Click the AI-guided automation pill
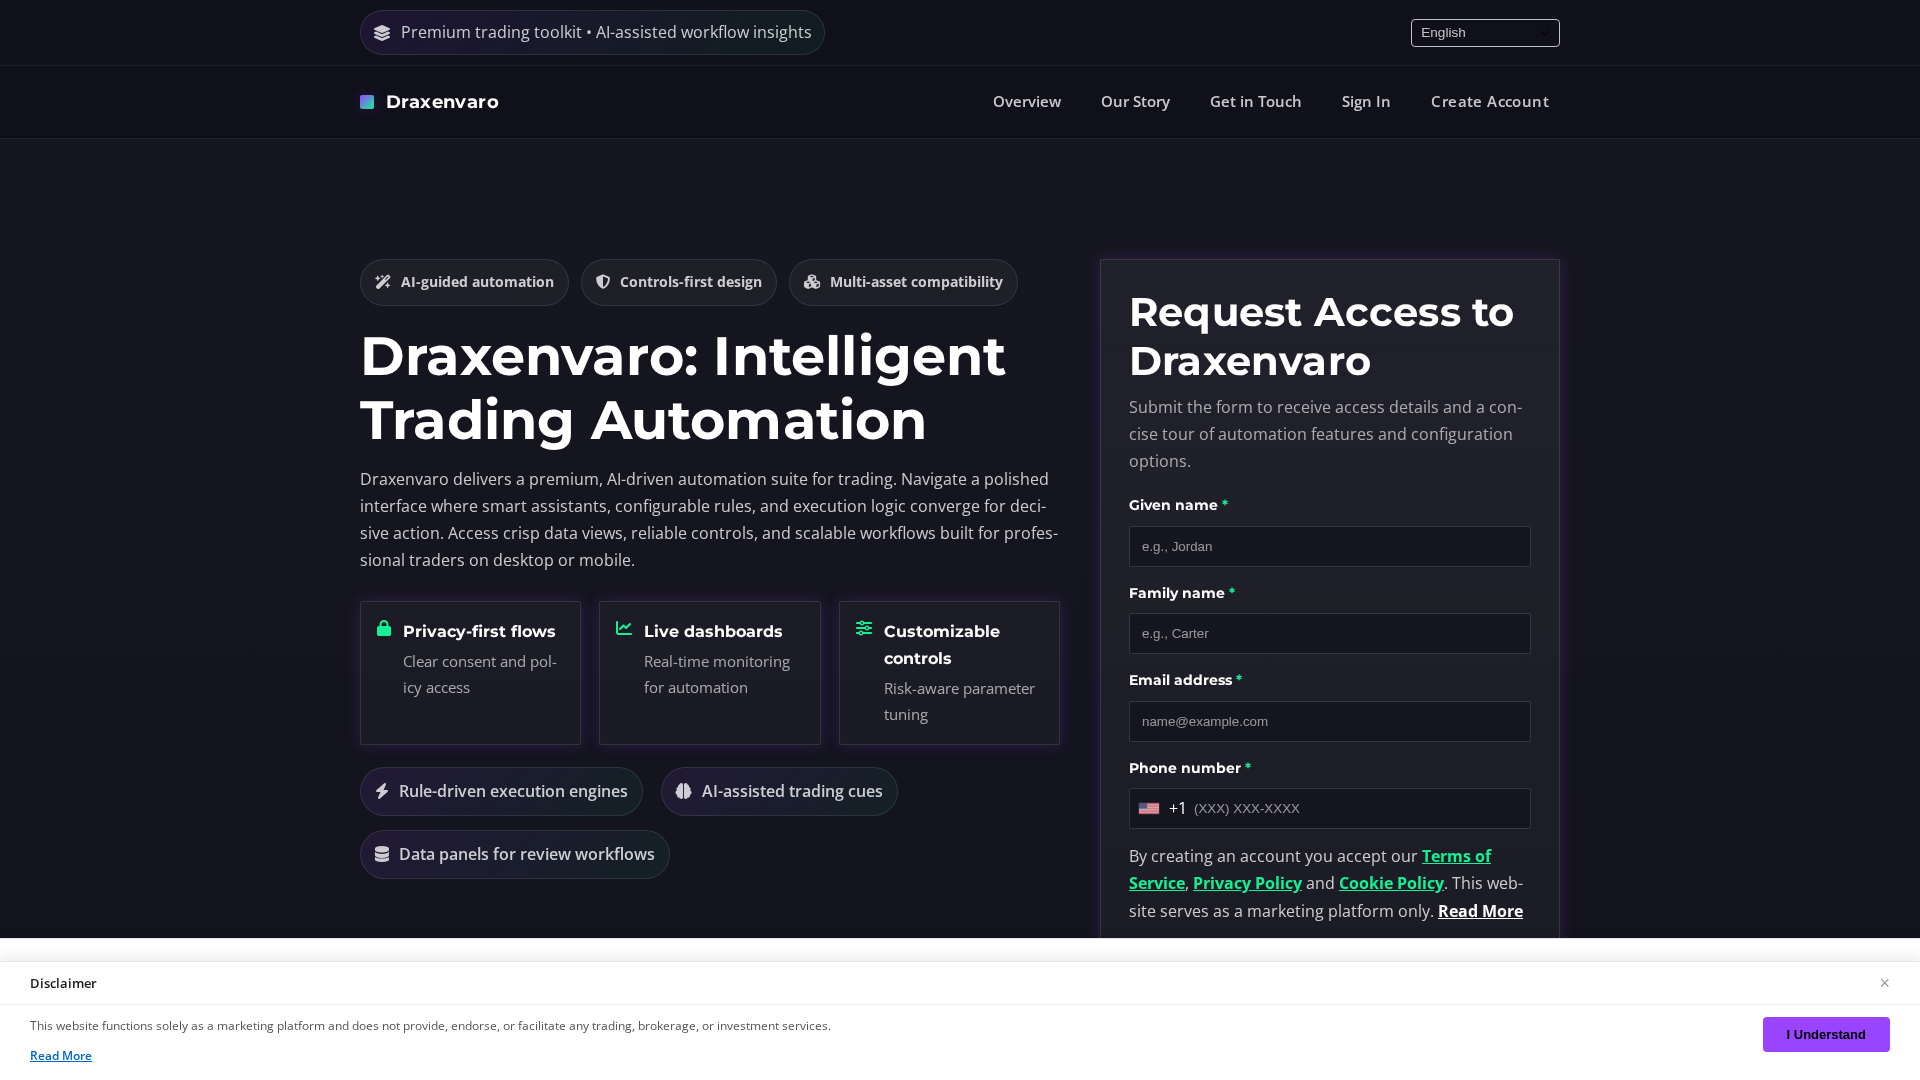Screen dimensions: 1920x1080 coord(464,283)
